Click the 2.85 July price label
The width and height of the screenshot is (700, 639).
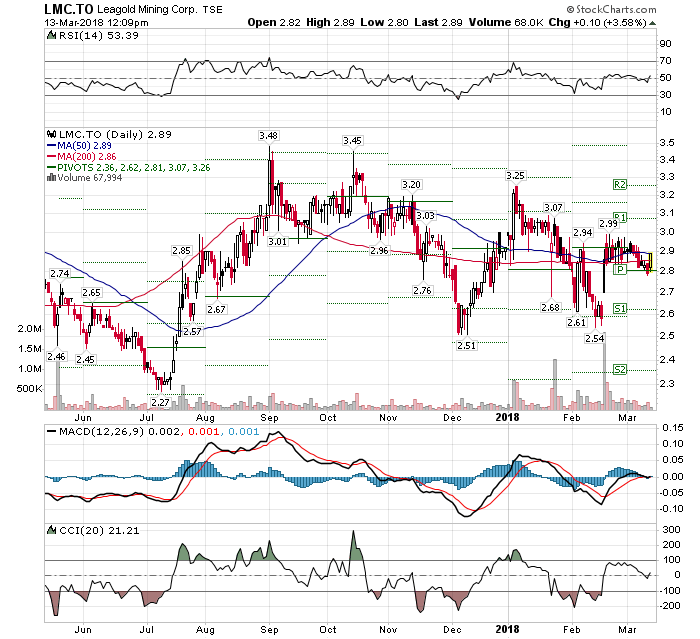[x=181, y=251]
